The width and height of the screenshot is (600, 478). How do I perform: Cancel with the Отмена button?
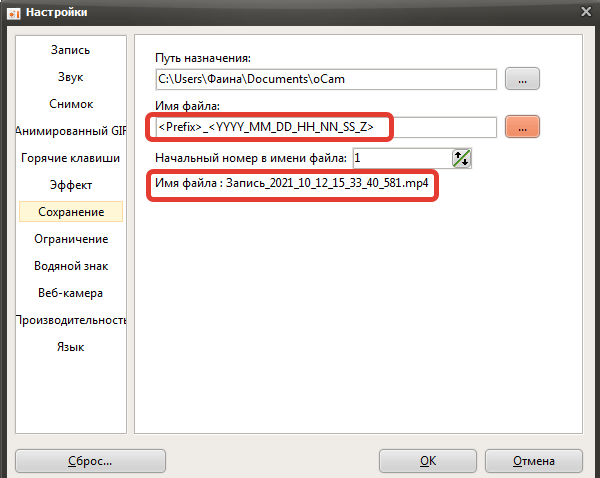click(534, 461)
